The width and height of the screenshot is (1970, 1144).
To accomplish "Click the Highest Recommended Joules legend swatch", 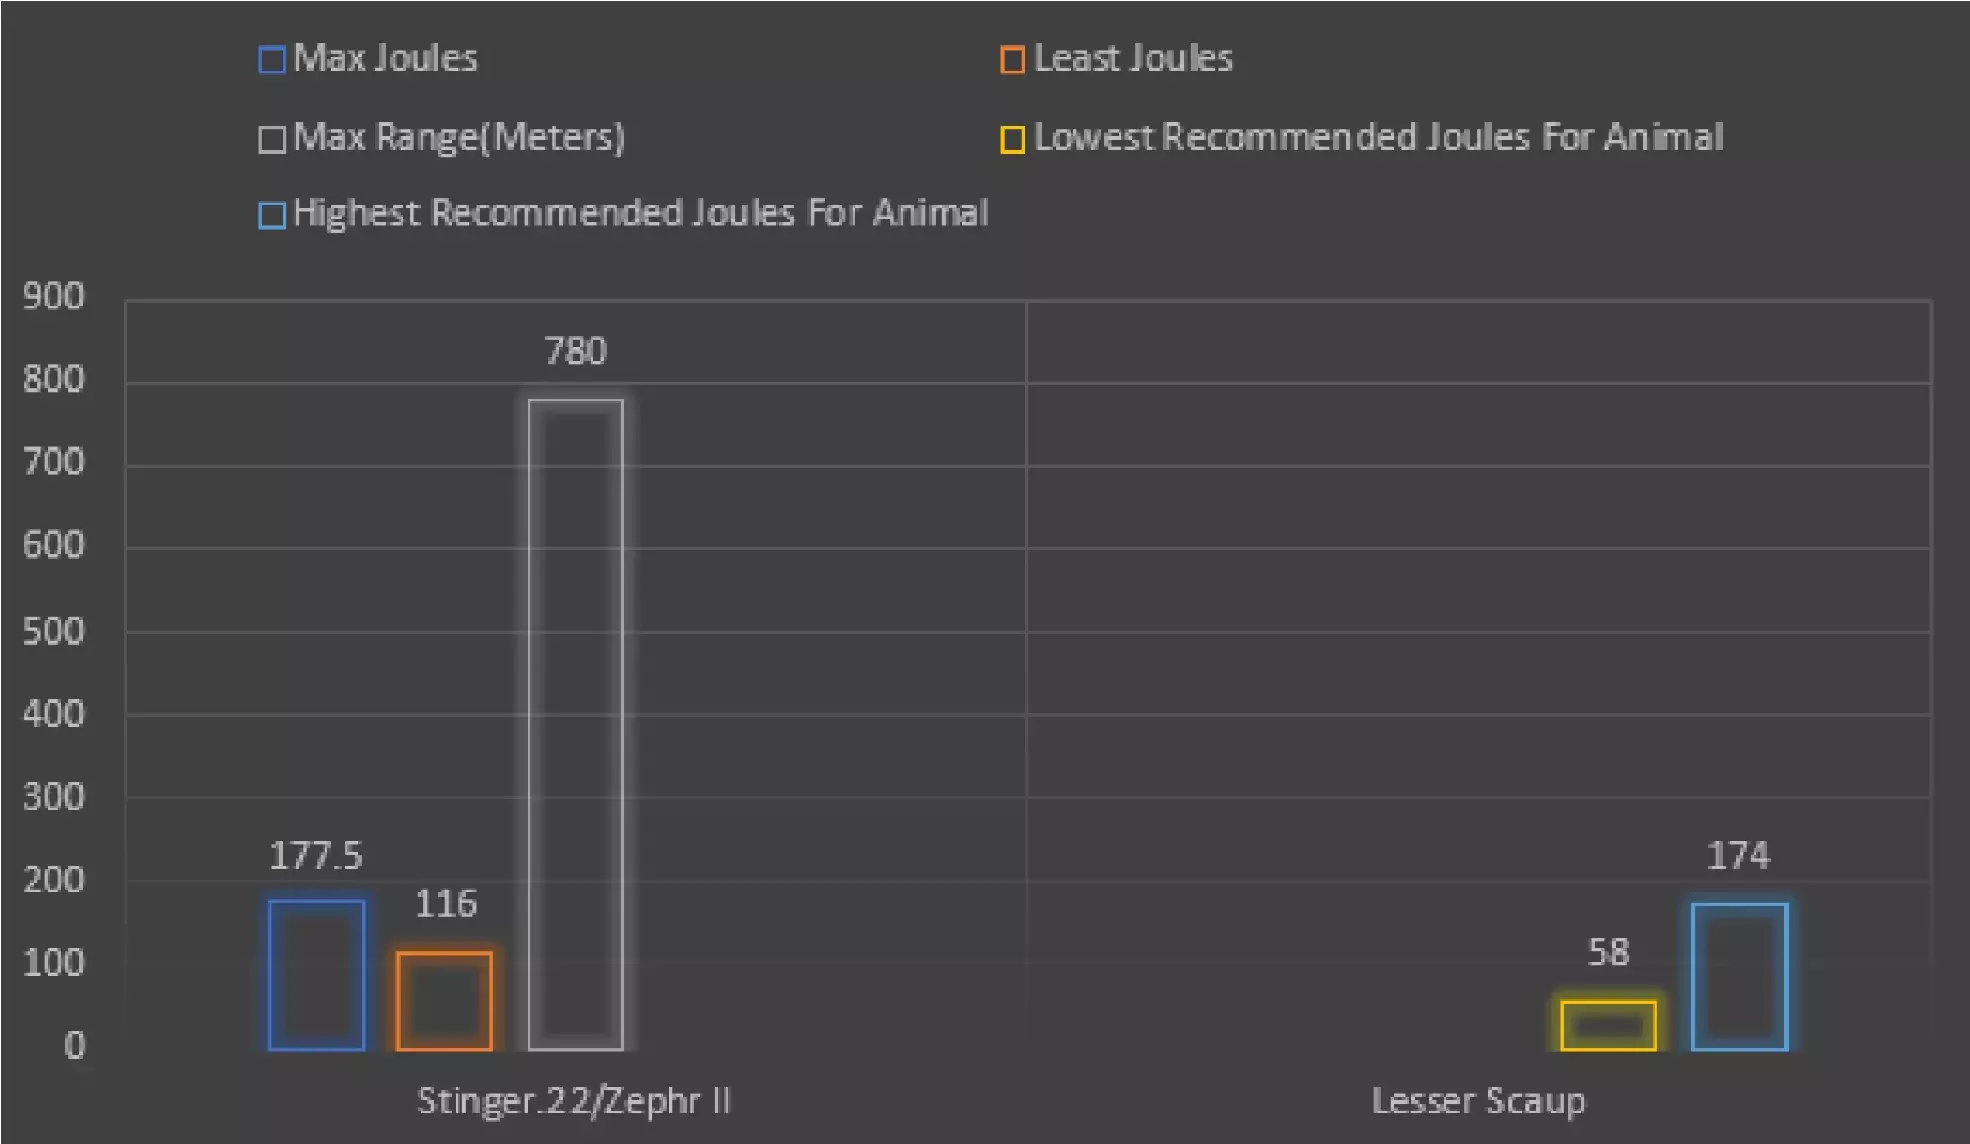I will [x=272, y=215].
